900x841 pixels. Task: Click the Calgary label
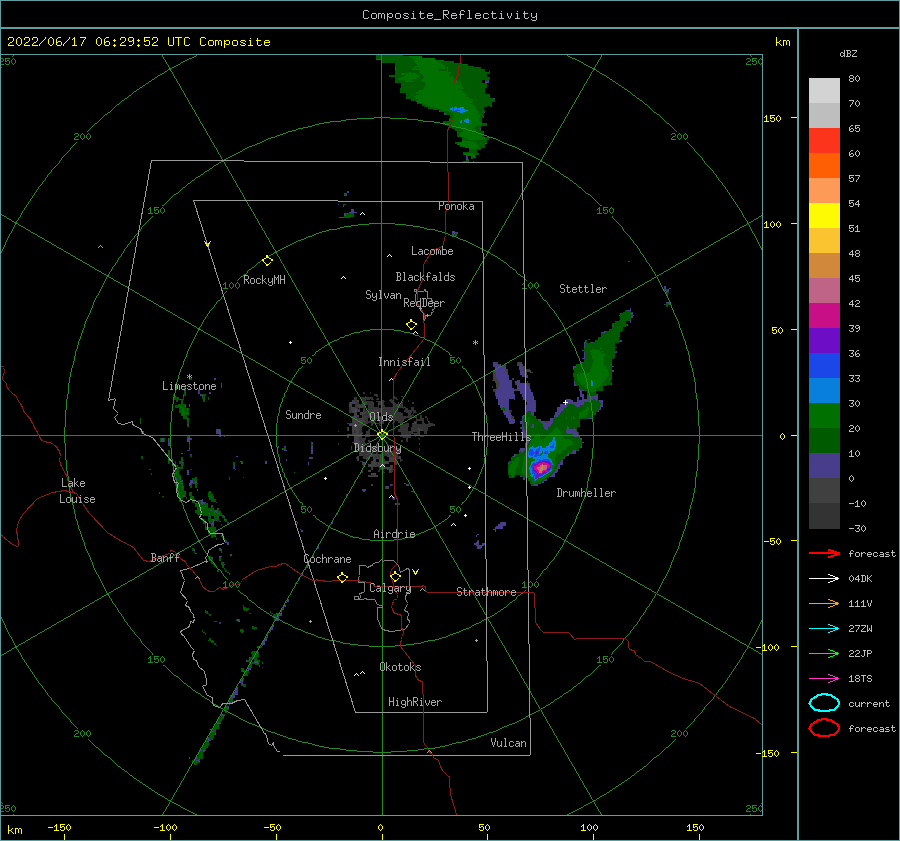(390, 588)
